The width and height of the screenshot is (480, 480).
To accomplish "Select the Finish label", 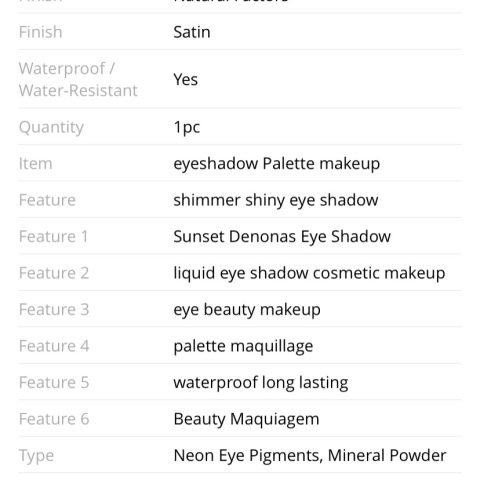I will (40, 32).
